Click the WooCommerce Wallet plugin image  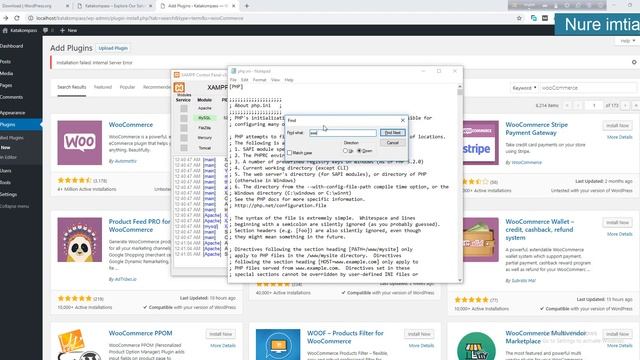[x=480, y=240]
